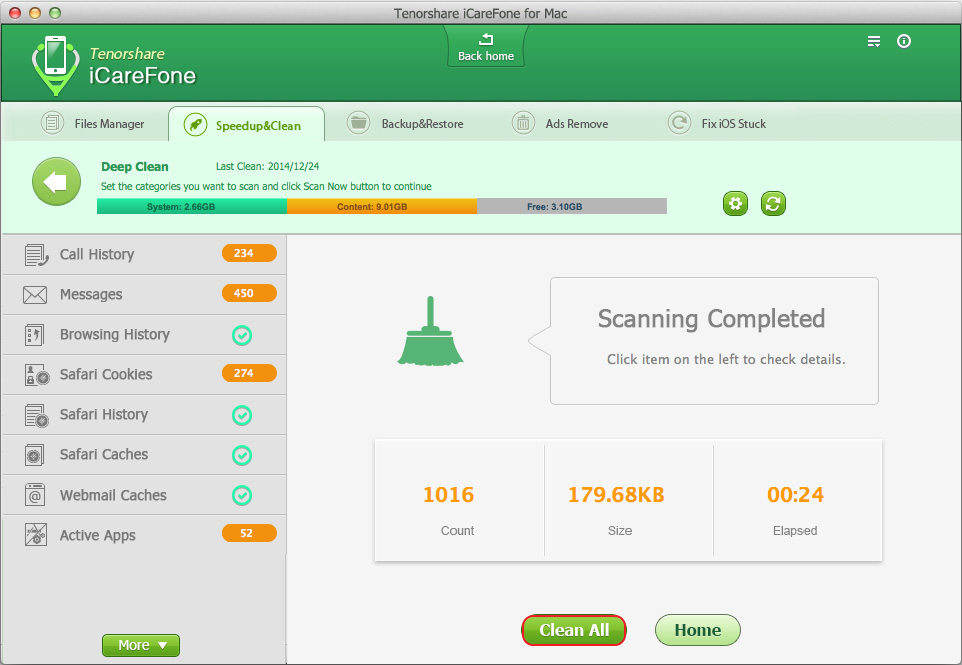Toggle the Safari History check mark

pos(242,415)
